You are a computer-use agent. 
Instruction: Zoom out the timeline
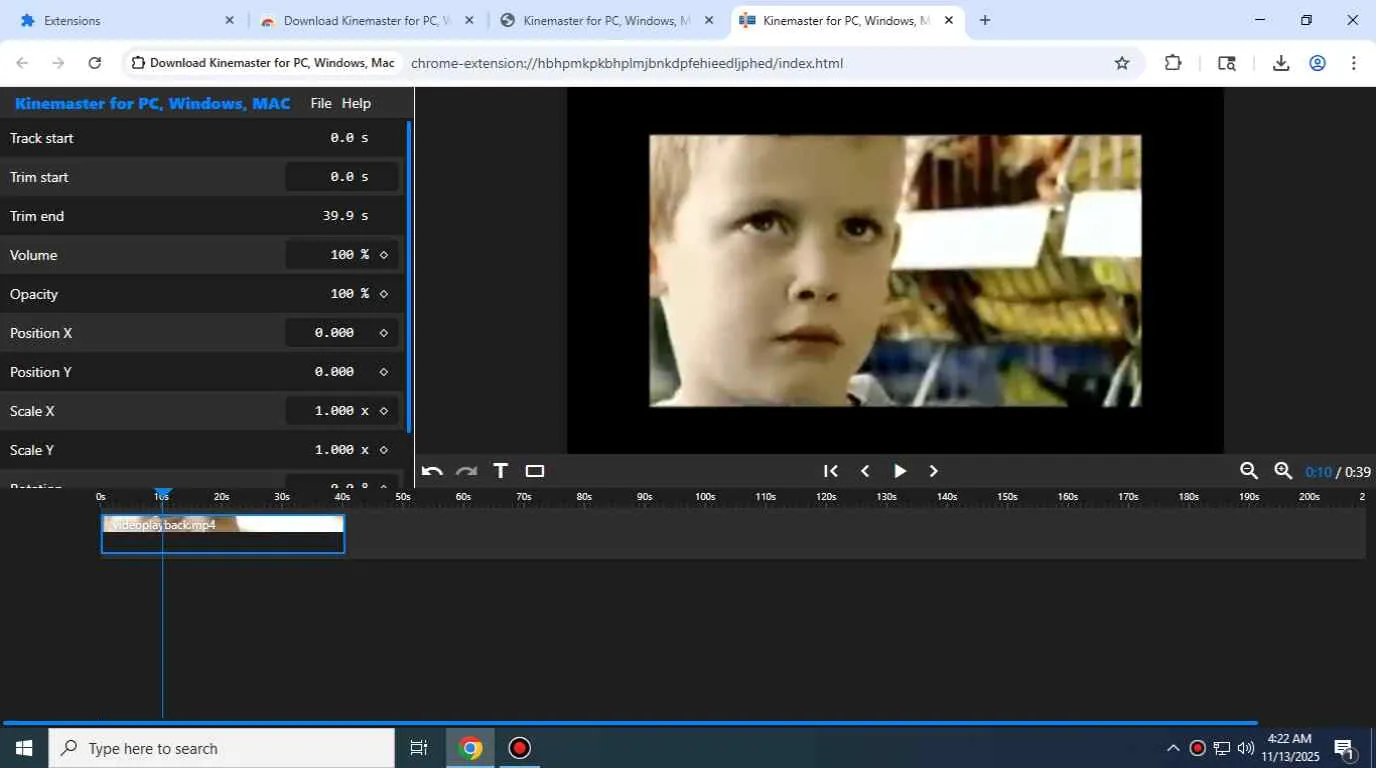click(1249, 471)
